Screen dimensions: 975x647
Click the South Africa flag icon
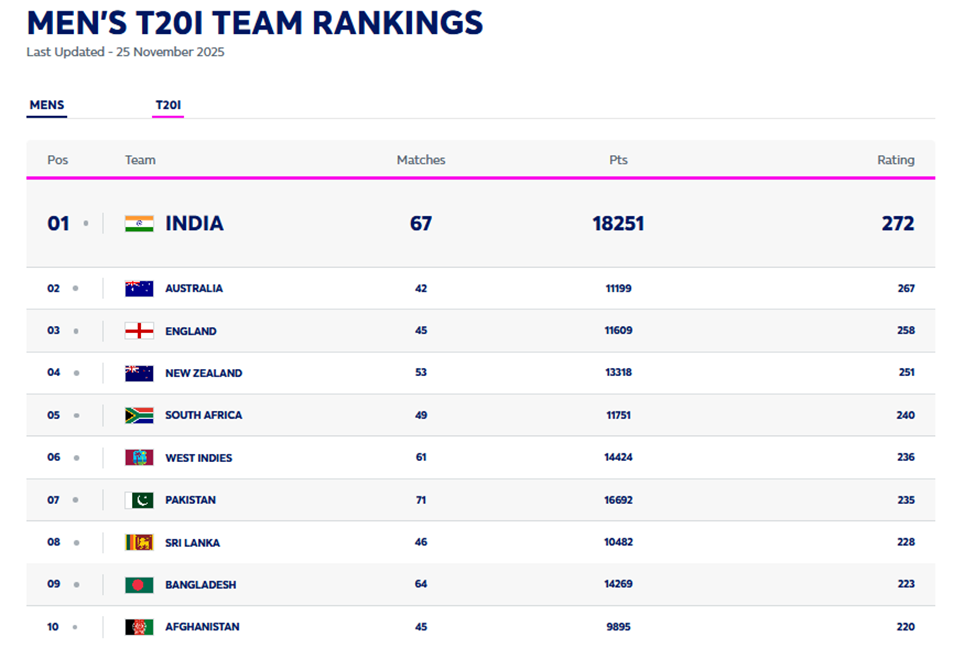tap(139, 415)
